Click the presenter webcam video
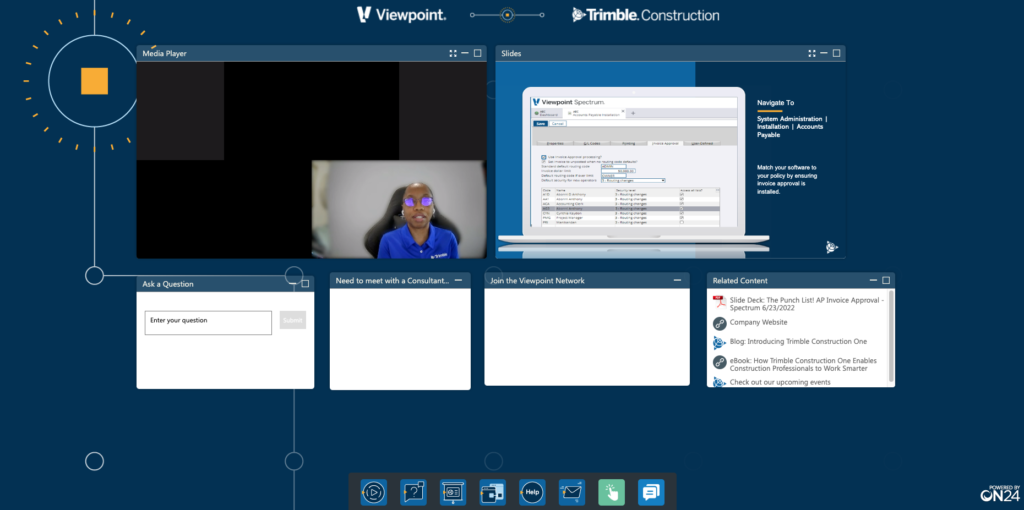The image size is (1024, 510). click(x=399, y=209)
